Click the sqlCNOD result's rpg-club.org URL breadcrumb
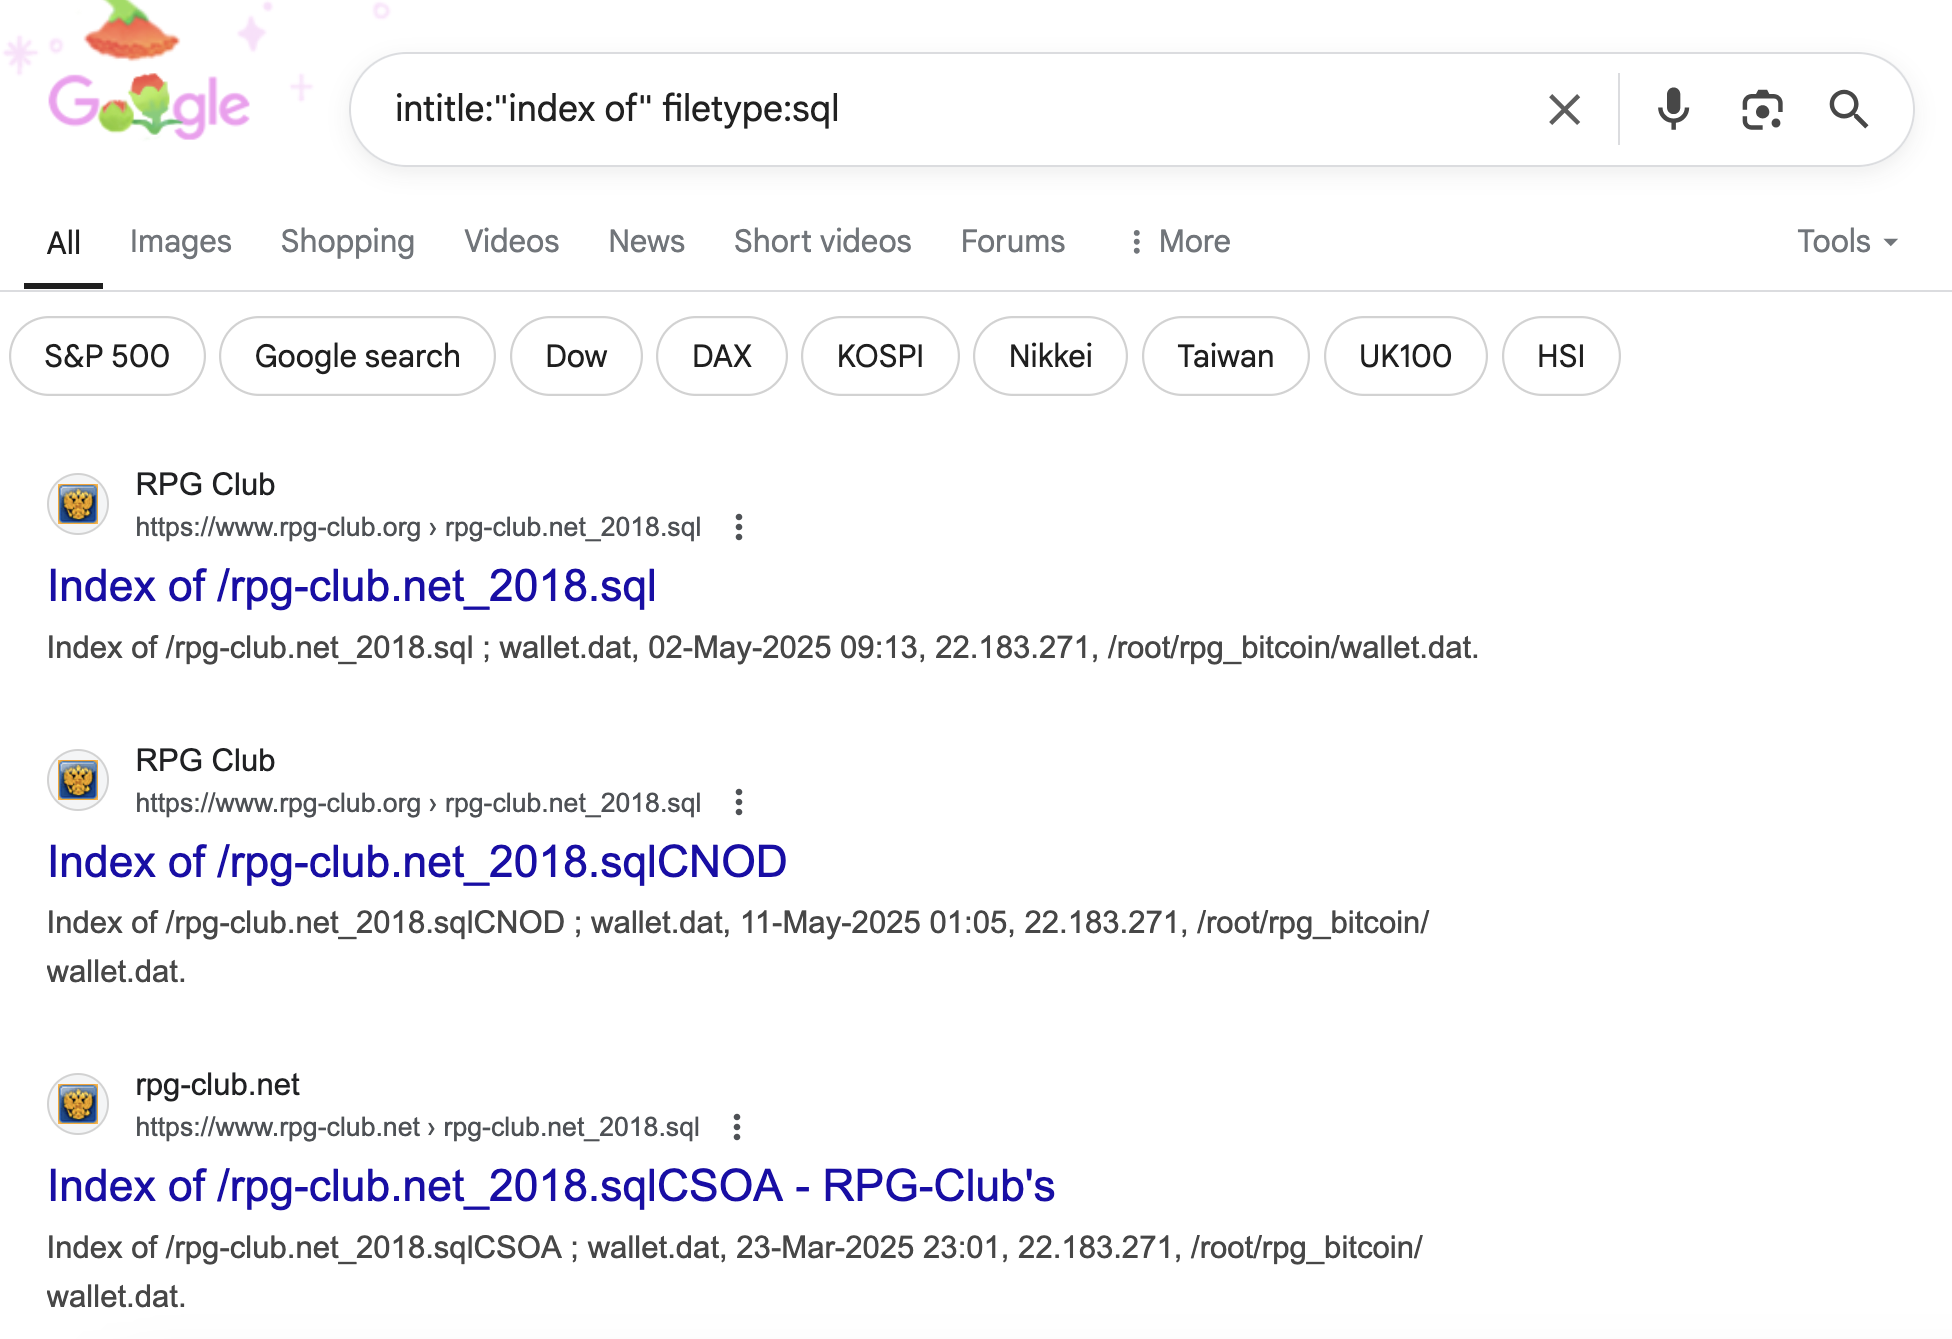This screenshot has width=1952, height=1339. (418, 802)
